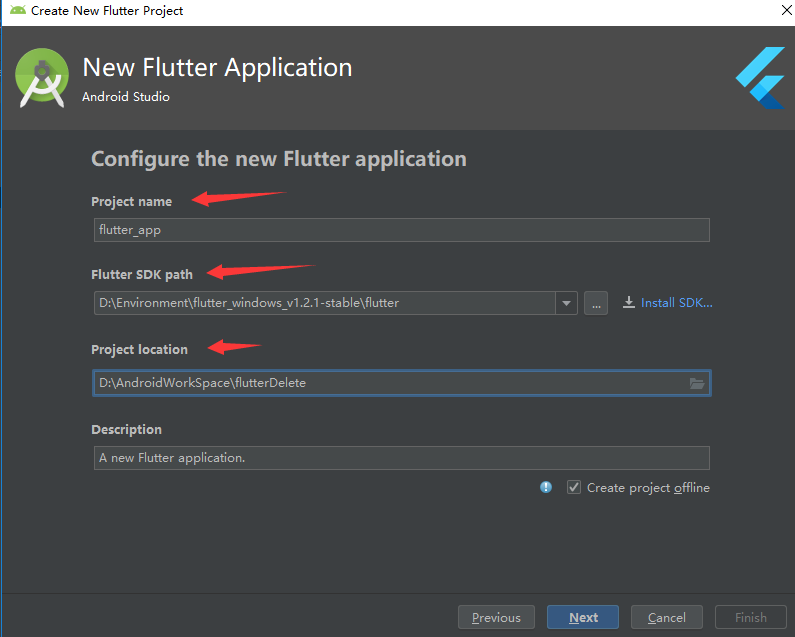Click the ellipsis browse button for SDK path
Viewport: 795px width, 637px height.
[x=596, y=303]
